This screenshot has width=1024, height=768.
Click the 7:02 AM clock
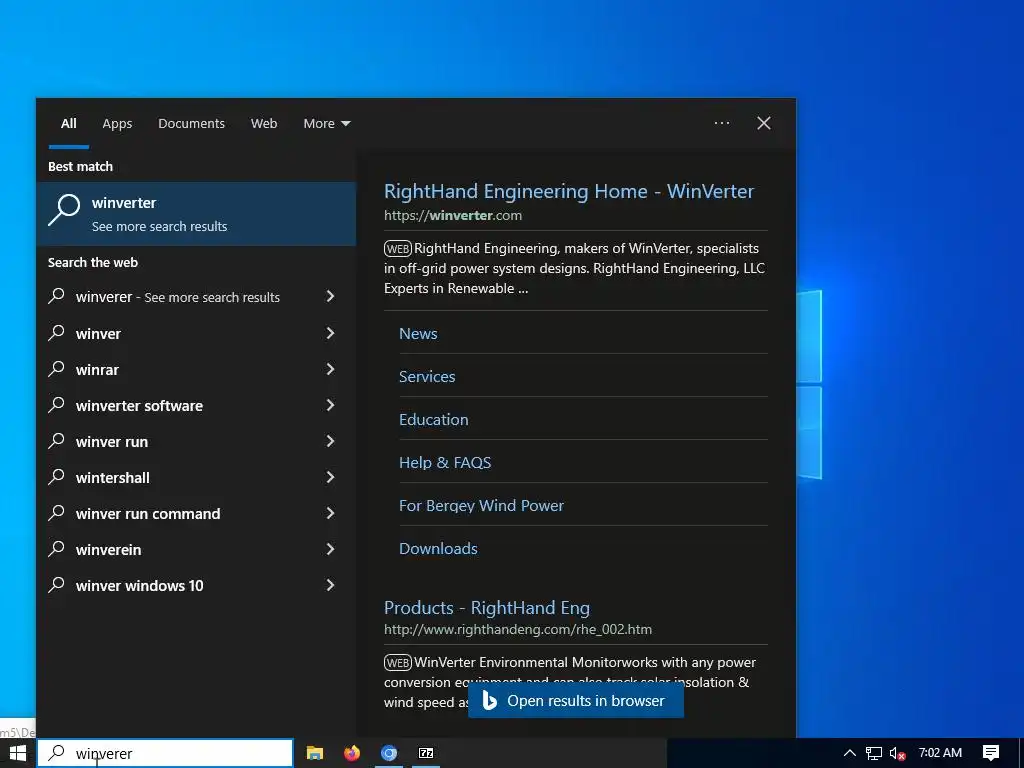click(x=940, y=752)
